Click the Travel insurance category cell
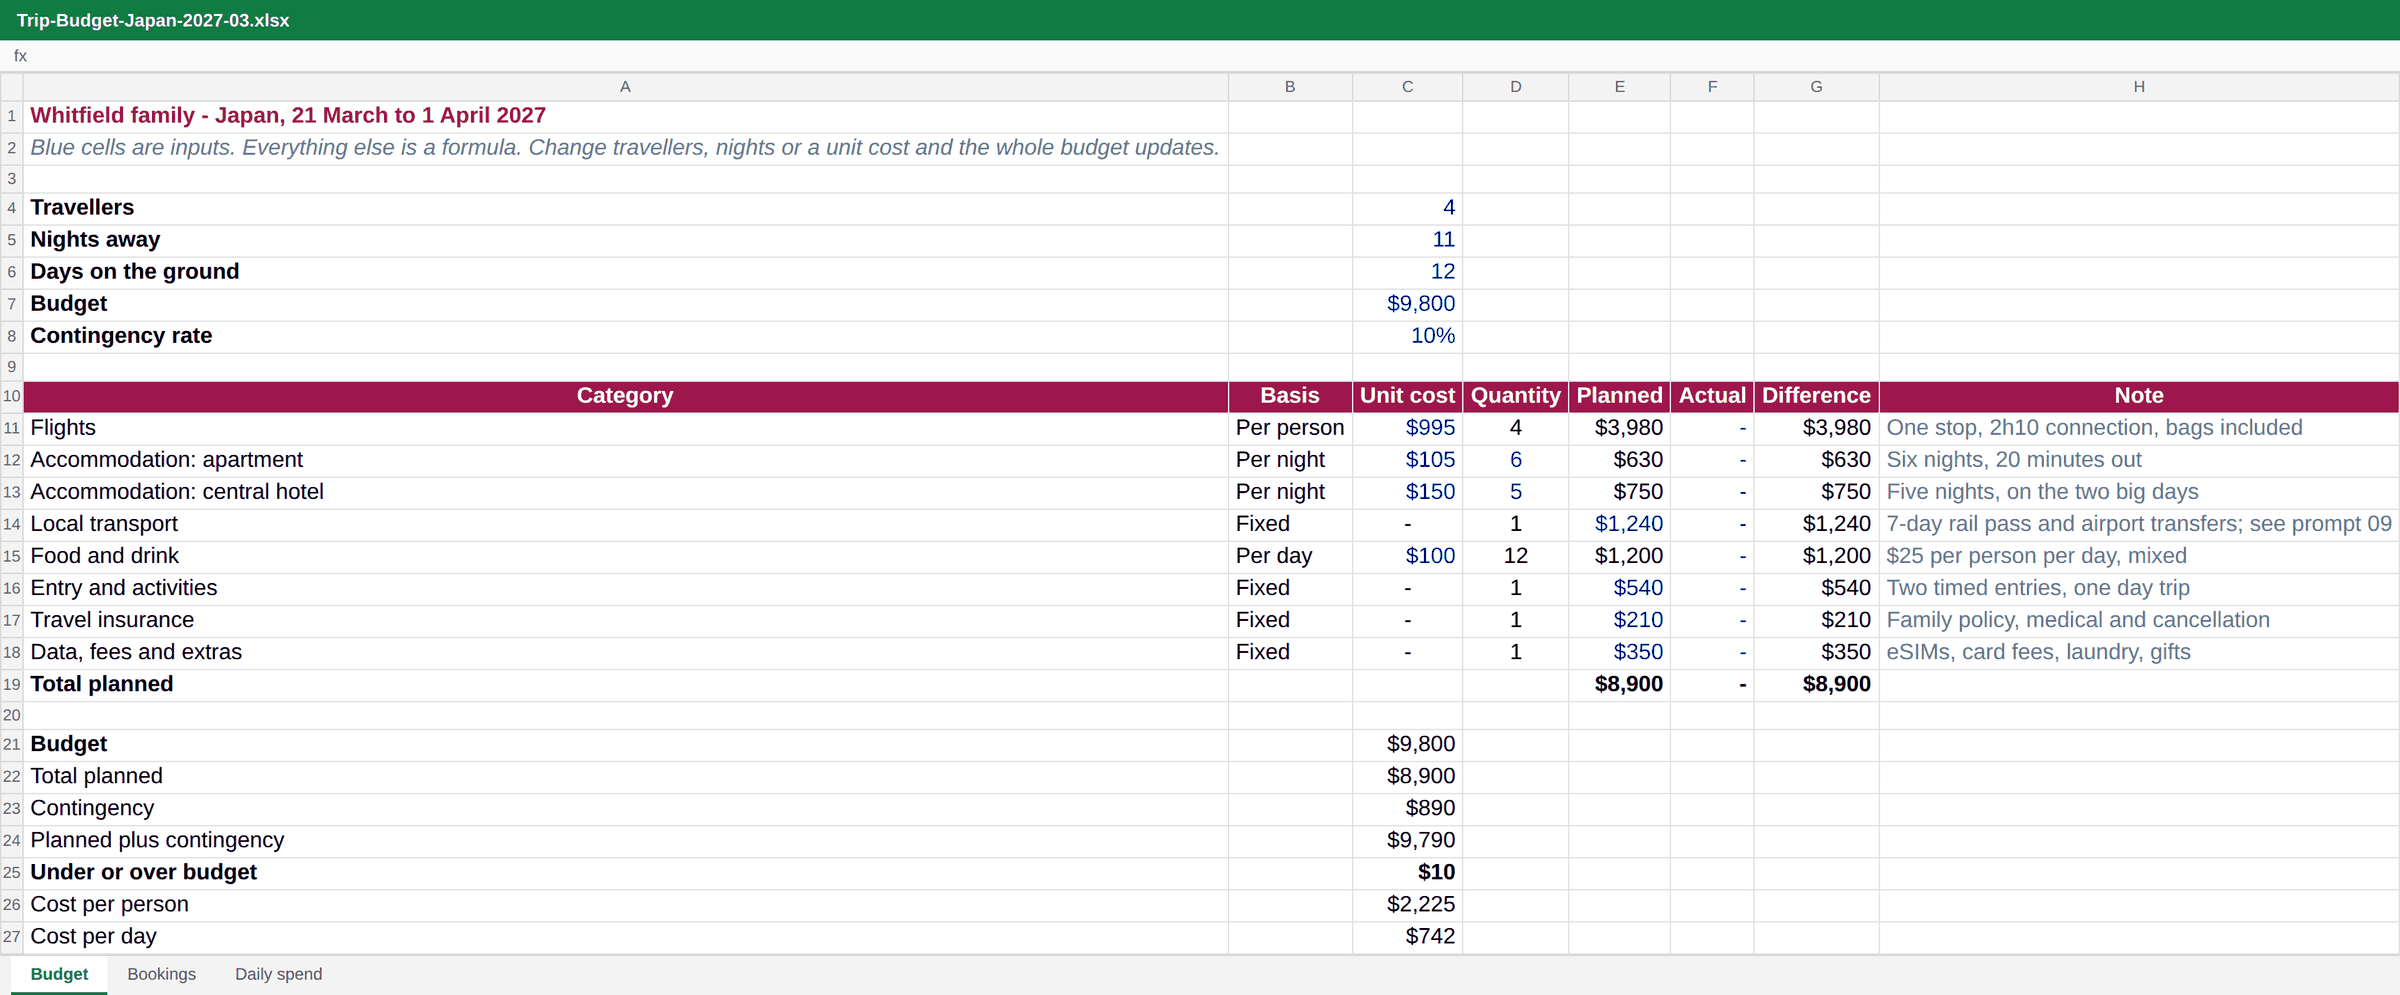The height and width of the screenshot is (995, 2400). tap(625, 620)
